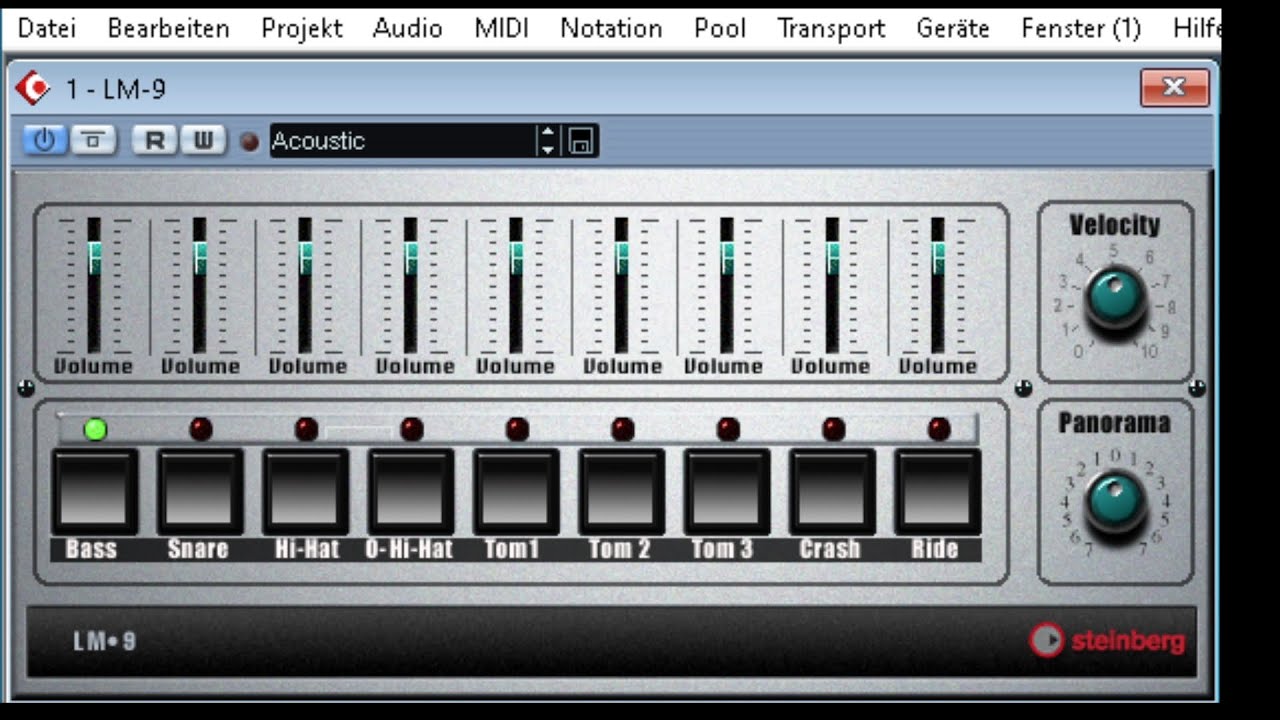Click the Hi-Hat volume fader handle
This screenshot has width=1280, height=720.
(305, 257)
